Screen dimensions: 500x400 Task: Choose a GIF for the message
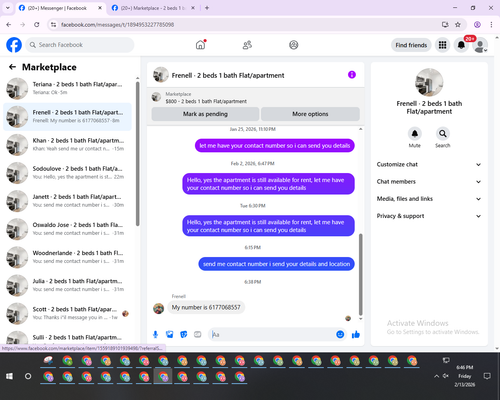[x=198, y=334]
